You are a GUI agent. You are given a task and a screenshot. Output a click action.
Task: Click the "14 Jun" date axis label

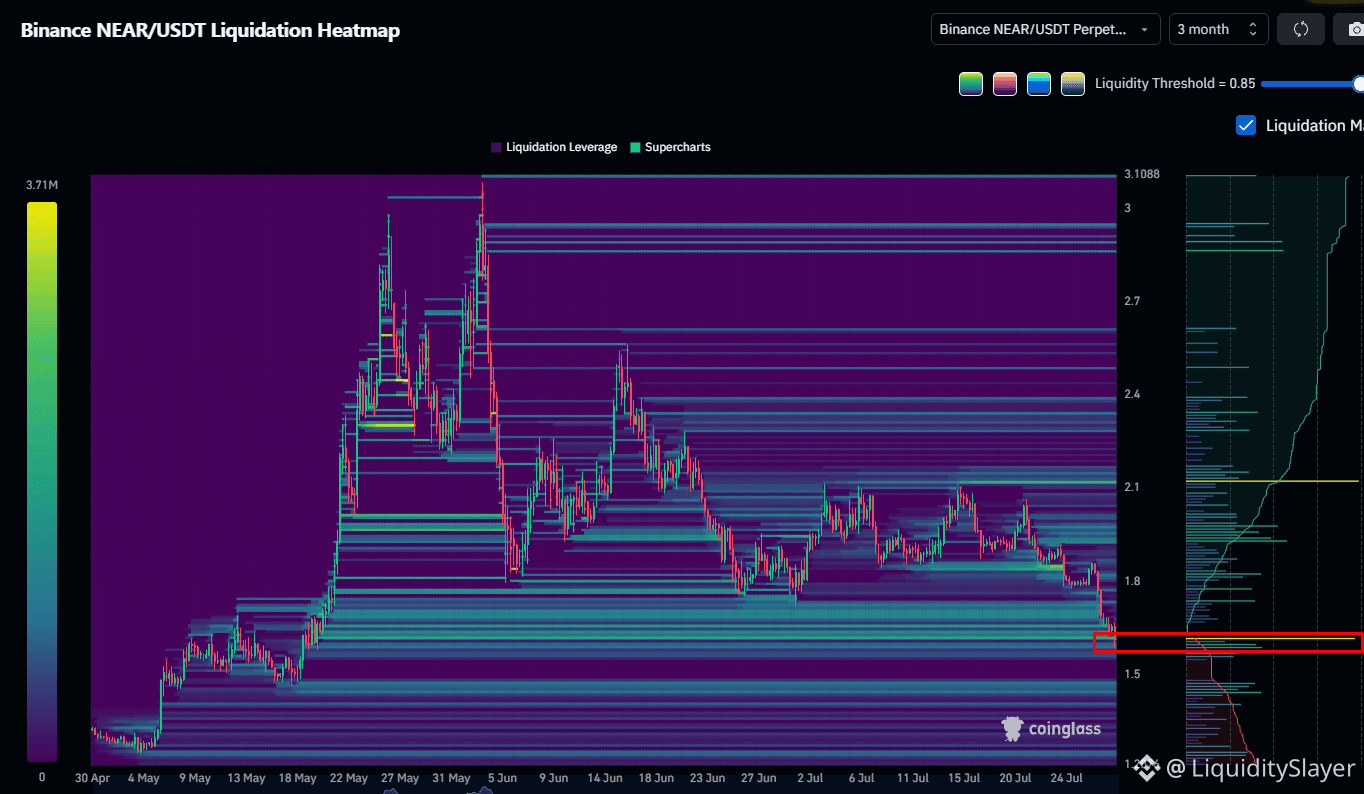605,778
